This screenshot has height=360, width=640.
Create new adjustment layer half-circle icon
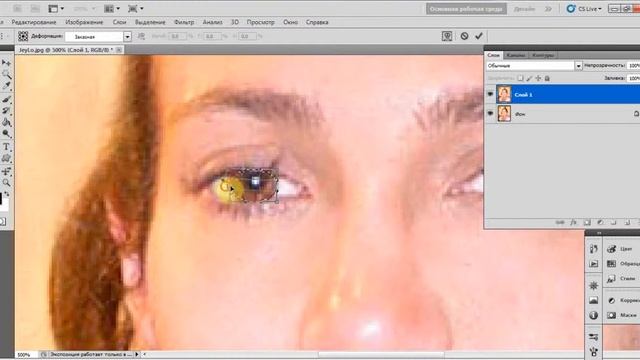[600, 222]
